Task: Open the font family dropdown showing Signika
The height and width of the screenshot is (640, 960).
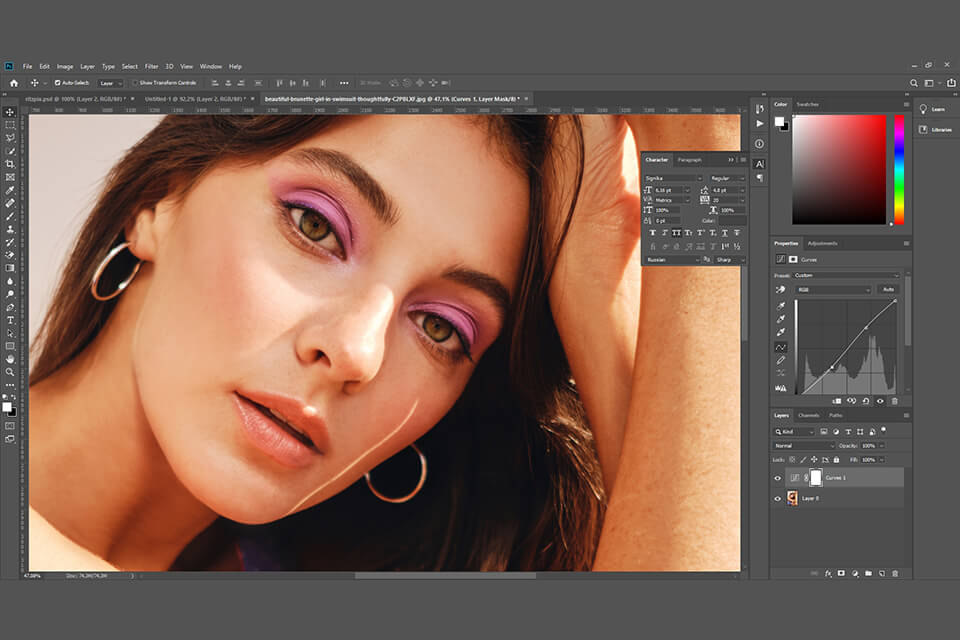Action: [x=673, y=178]
